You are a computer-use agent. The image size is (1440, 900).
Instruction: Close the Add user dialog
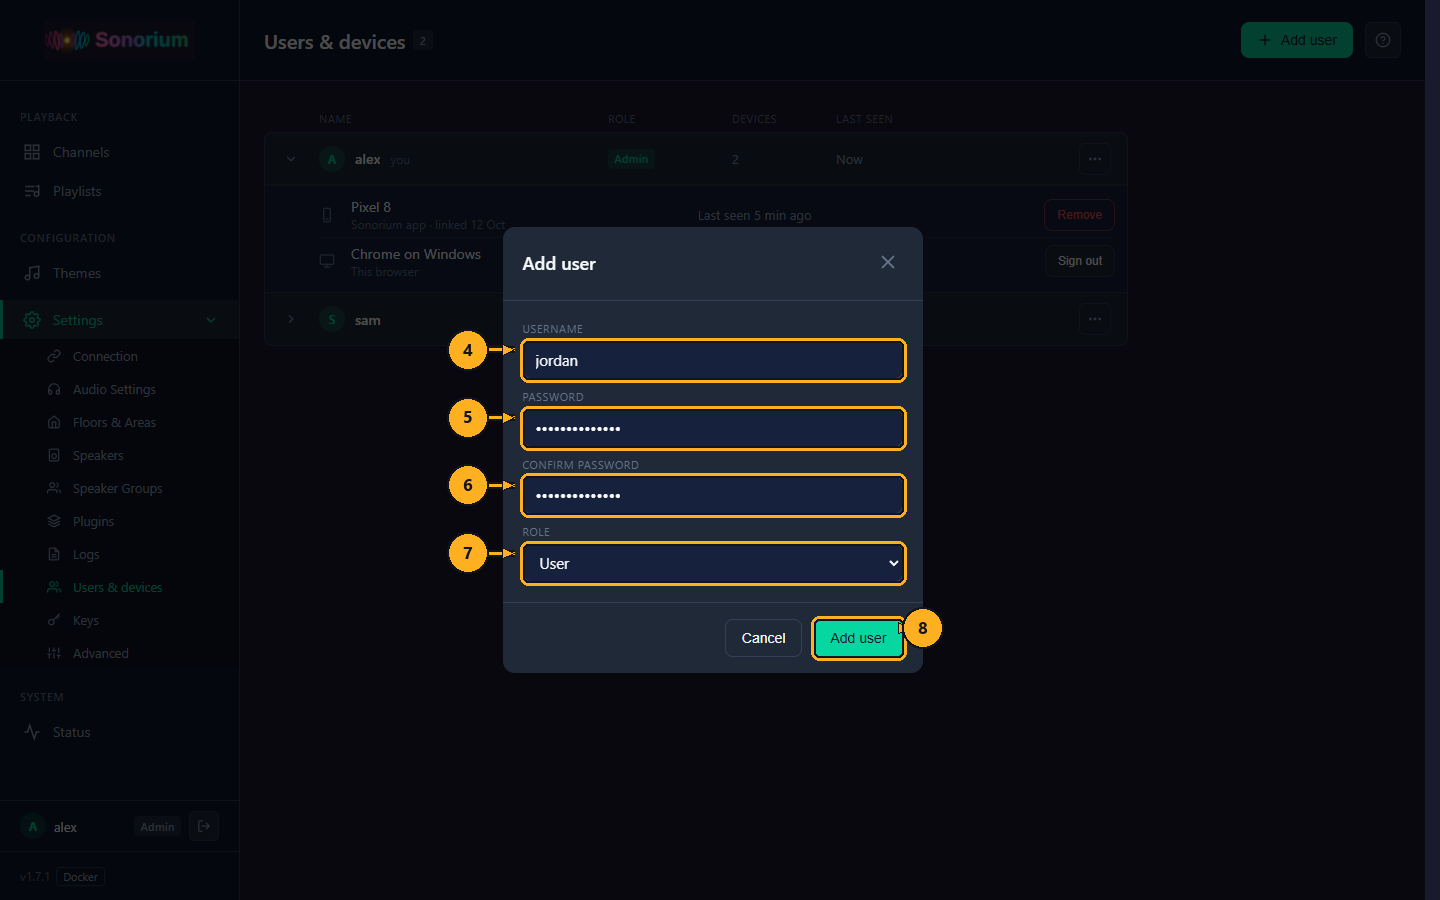click(888, 262)
